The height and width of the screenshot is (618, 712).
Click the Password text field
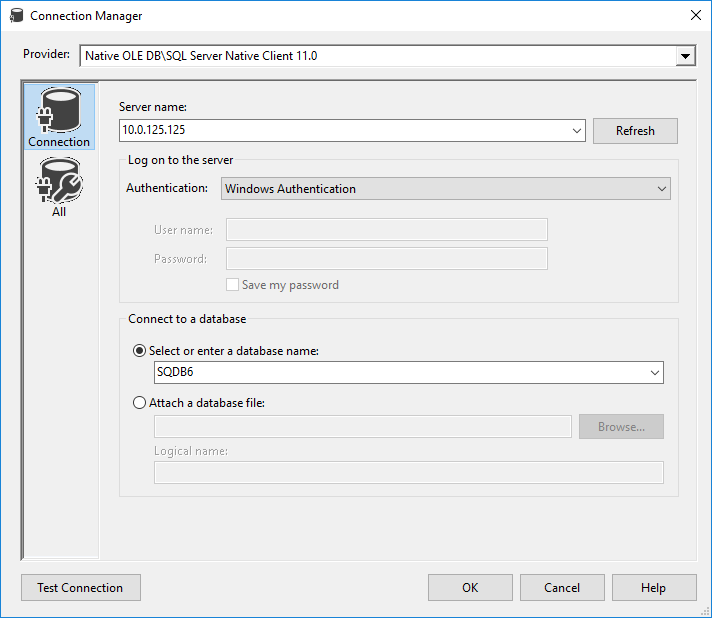click(386, 259)
